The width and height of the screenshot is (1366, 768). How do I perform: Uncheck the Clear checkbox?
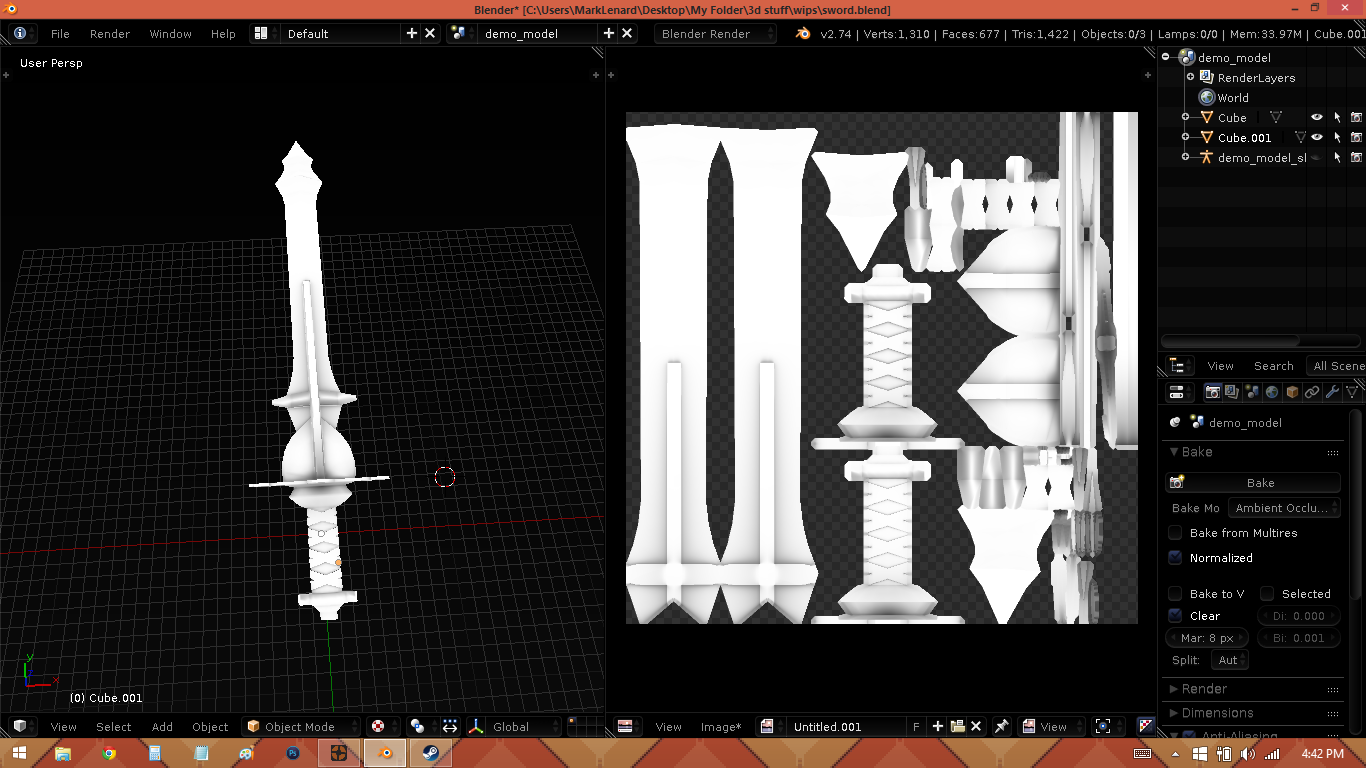coord(1176,616)
